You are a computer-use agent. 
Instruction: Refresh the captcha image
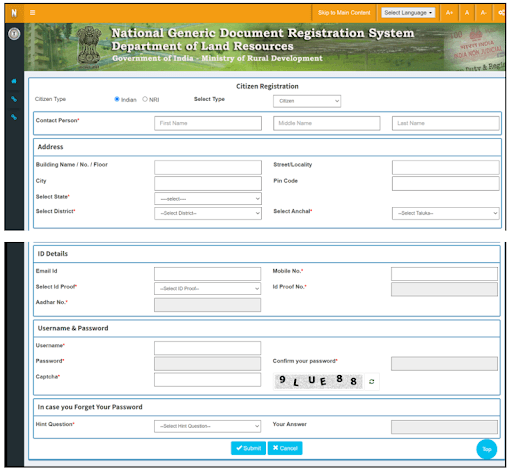(372, 381)
